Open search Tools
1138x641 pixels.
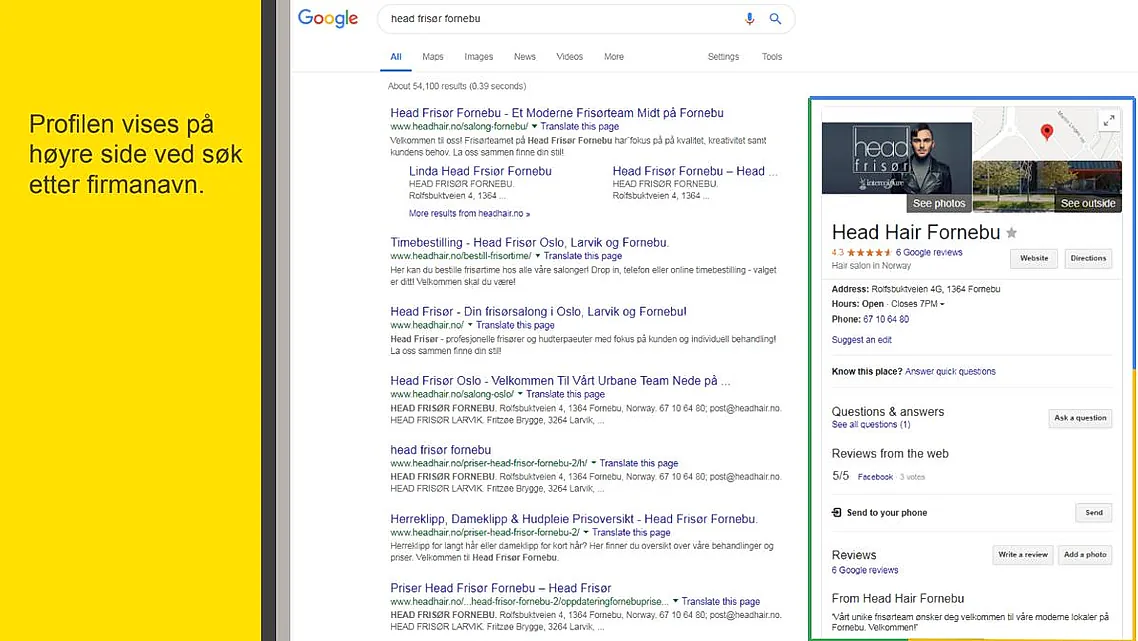[772, 57]
